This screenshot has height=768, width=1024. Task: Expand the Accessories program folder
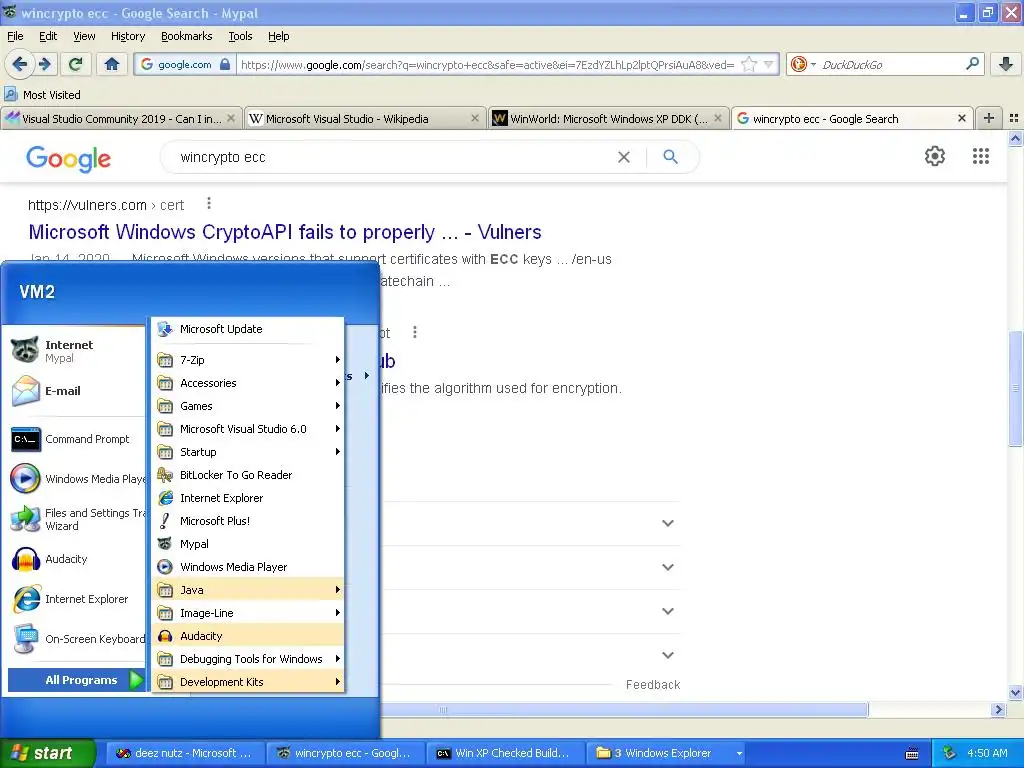[248, 383]
